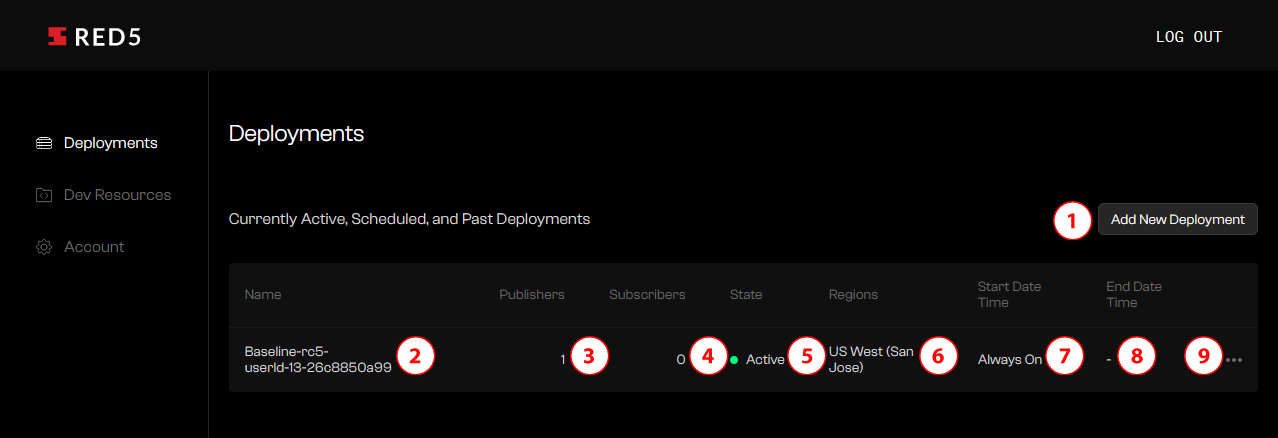Screen dimensions: 1278x438
Task: Open the Deployments sidebar item
Action: (x=96, y=143)
